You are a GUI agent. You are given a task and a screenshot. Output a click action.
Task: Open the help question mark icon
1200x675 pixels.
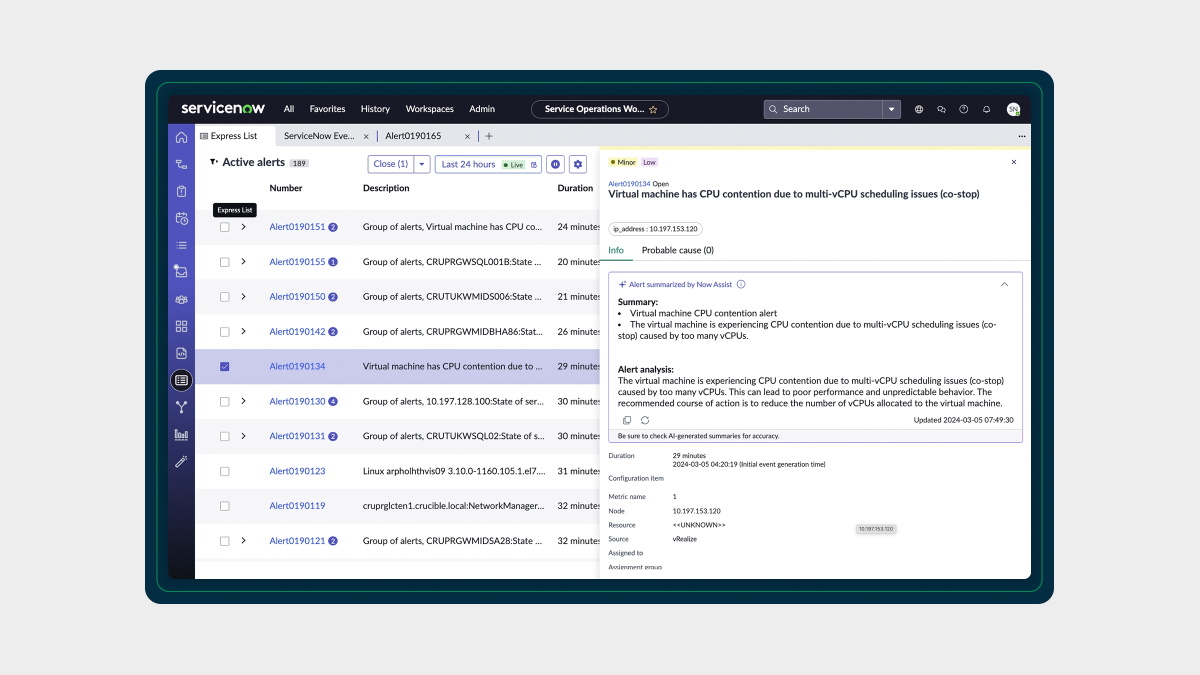(964, 109)
